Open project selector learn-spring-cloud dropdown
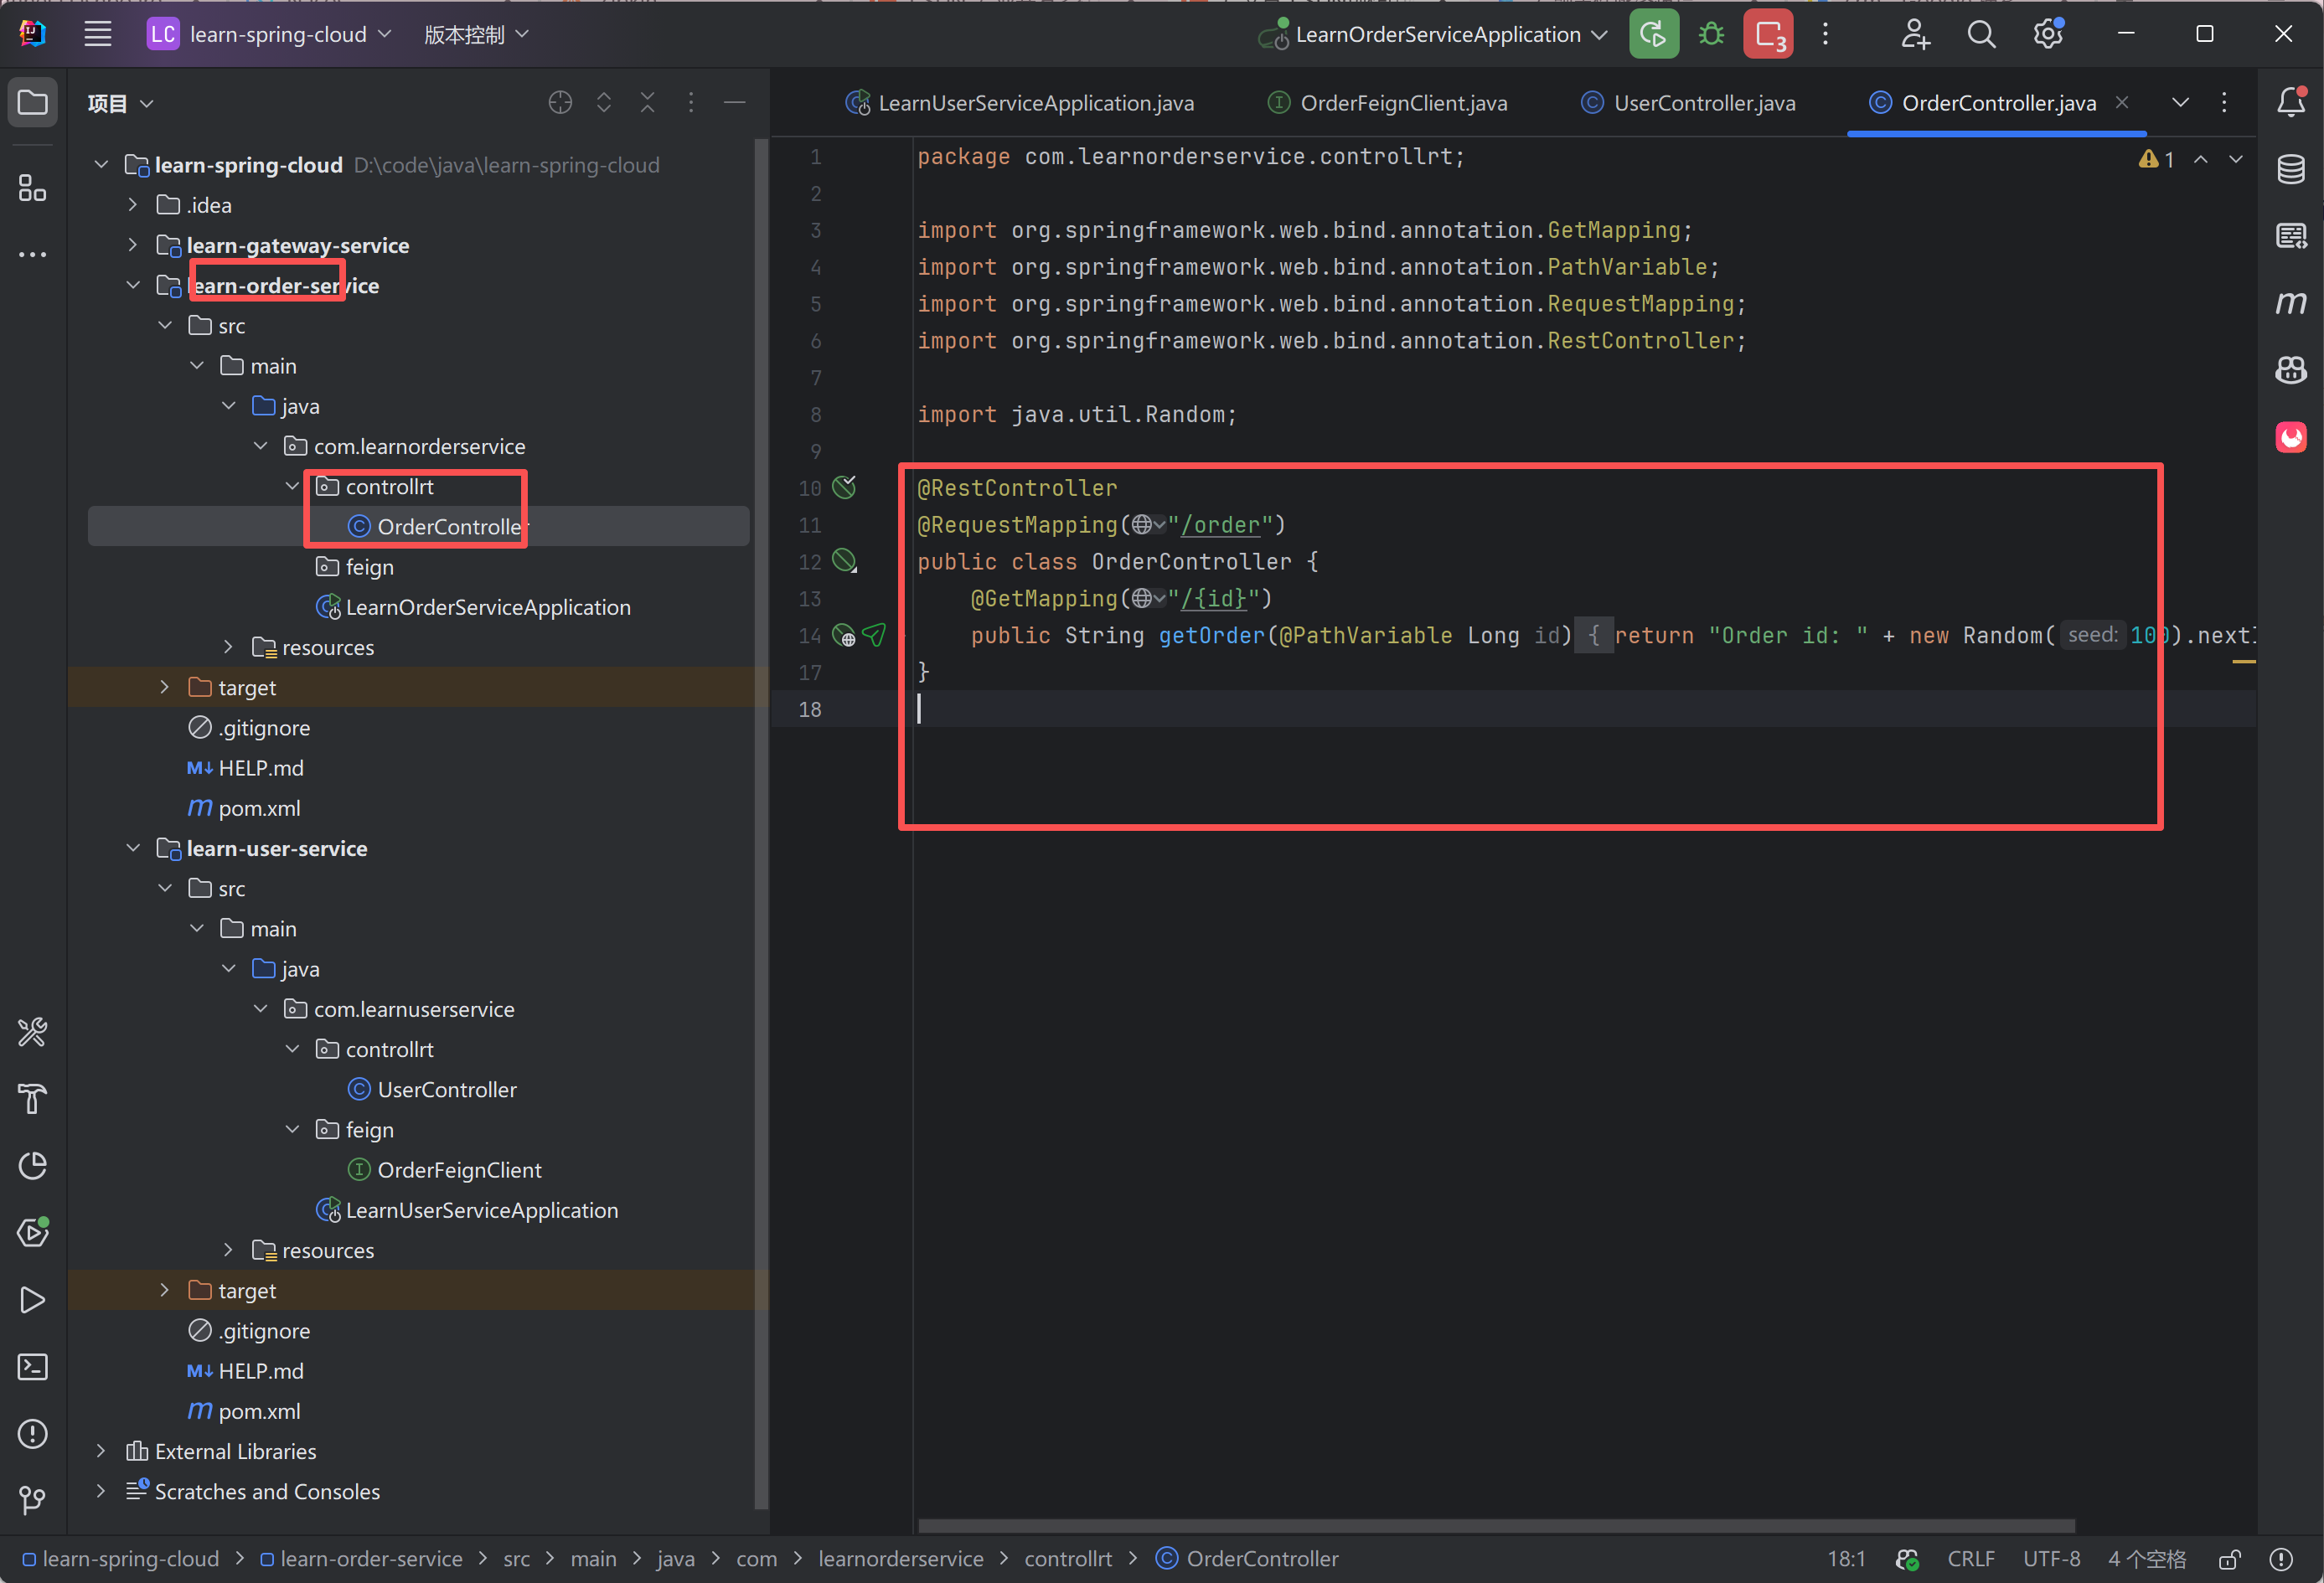 point(270,34)
